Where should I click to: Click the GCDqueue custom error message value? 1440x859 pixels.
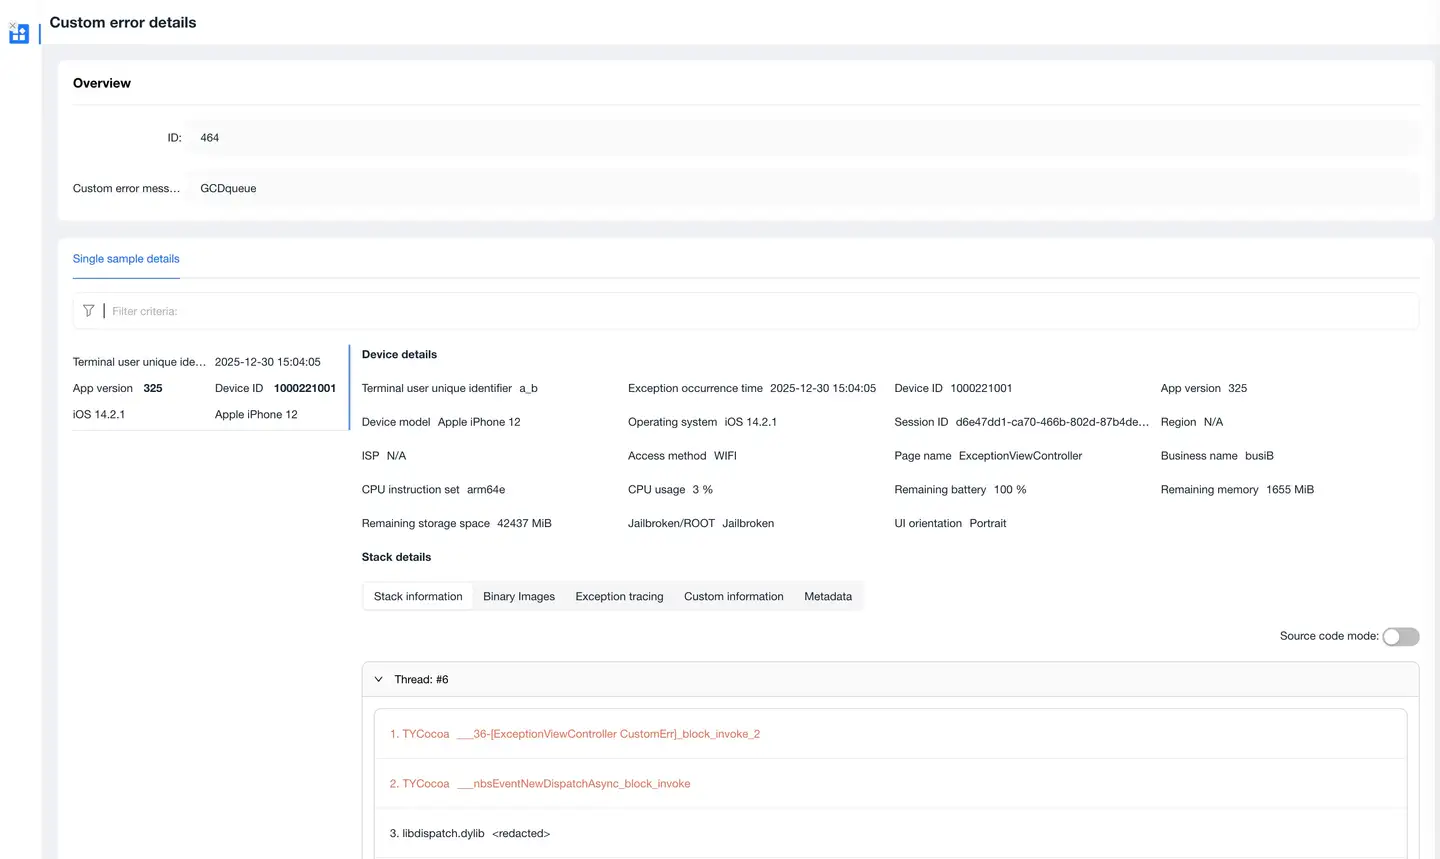(x=228, y=189)
